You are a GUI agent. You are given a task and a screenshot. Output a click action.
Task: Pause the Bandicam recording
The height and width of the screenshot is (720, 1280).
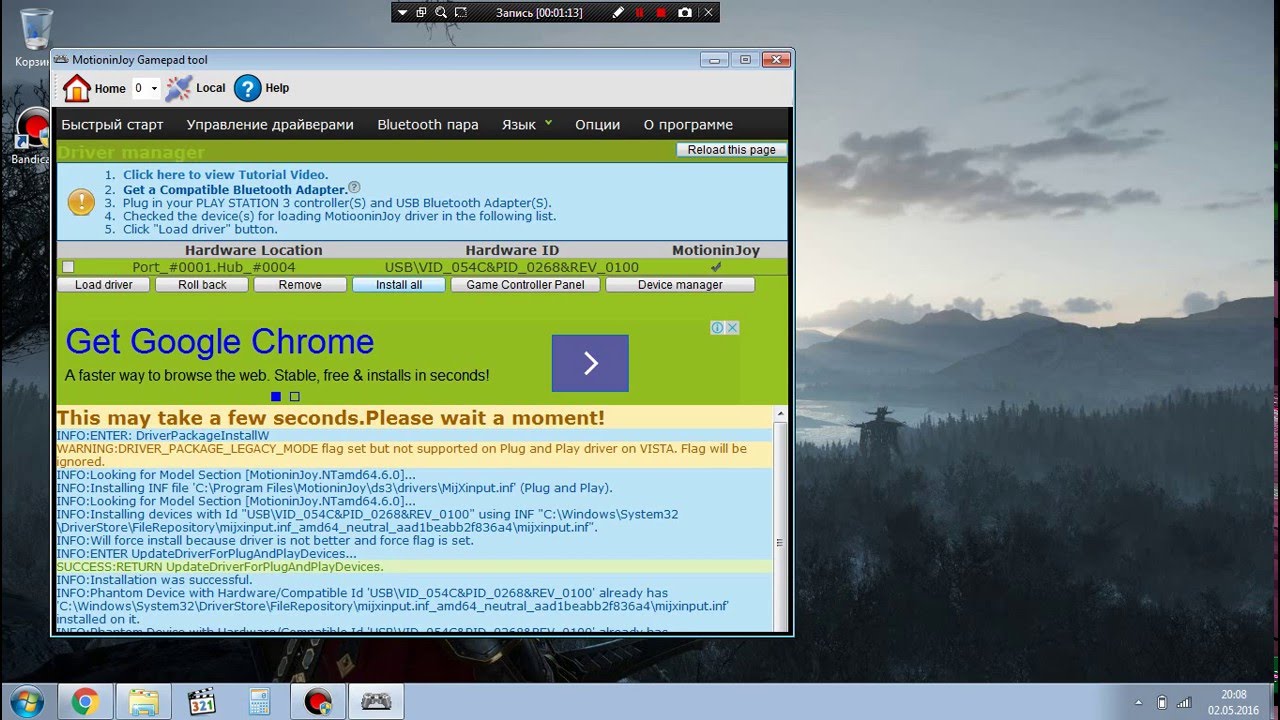[640, 13]
